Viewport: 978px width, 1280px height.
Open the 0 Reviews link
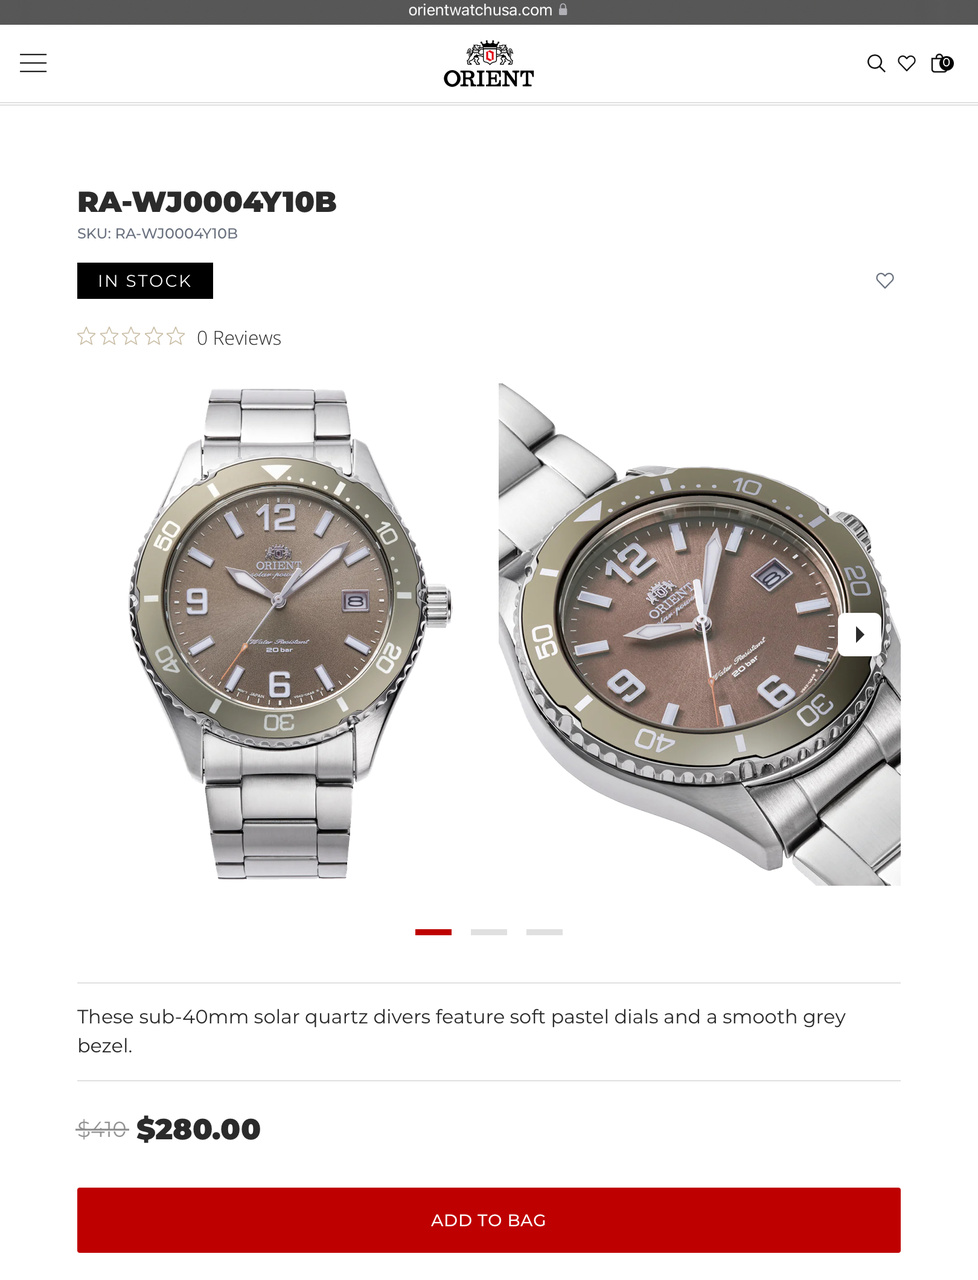point(239,338)
